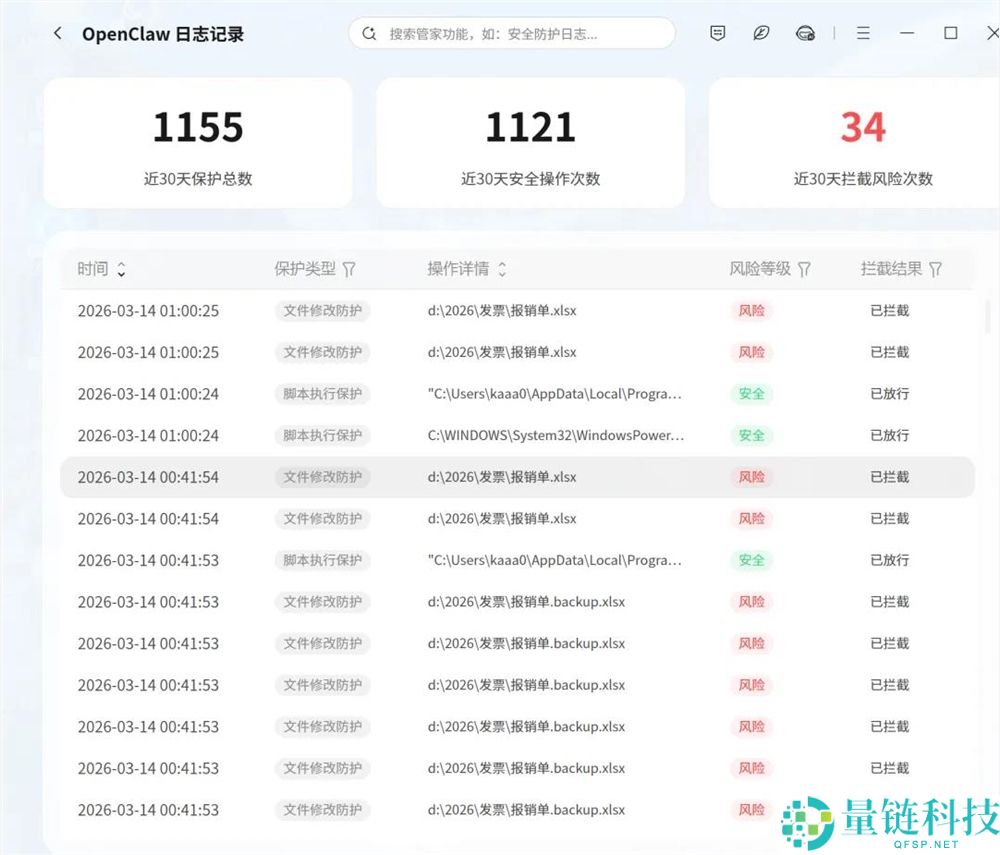This screenshot has height=855, width=1000.
Task: Select the OpenClaw 日志记录 title
Action: [x=163, y=33]
